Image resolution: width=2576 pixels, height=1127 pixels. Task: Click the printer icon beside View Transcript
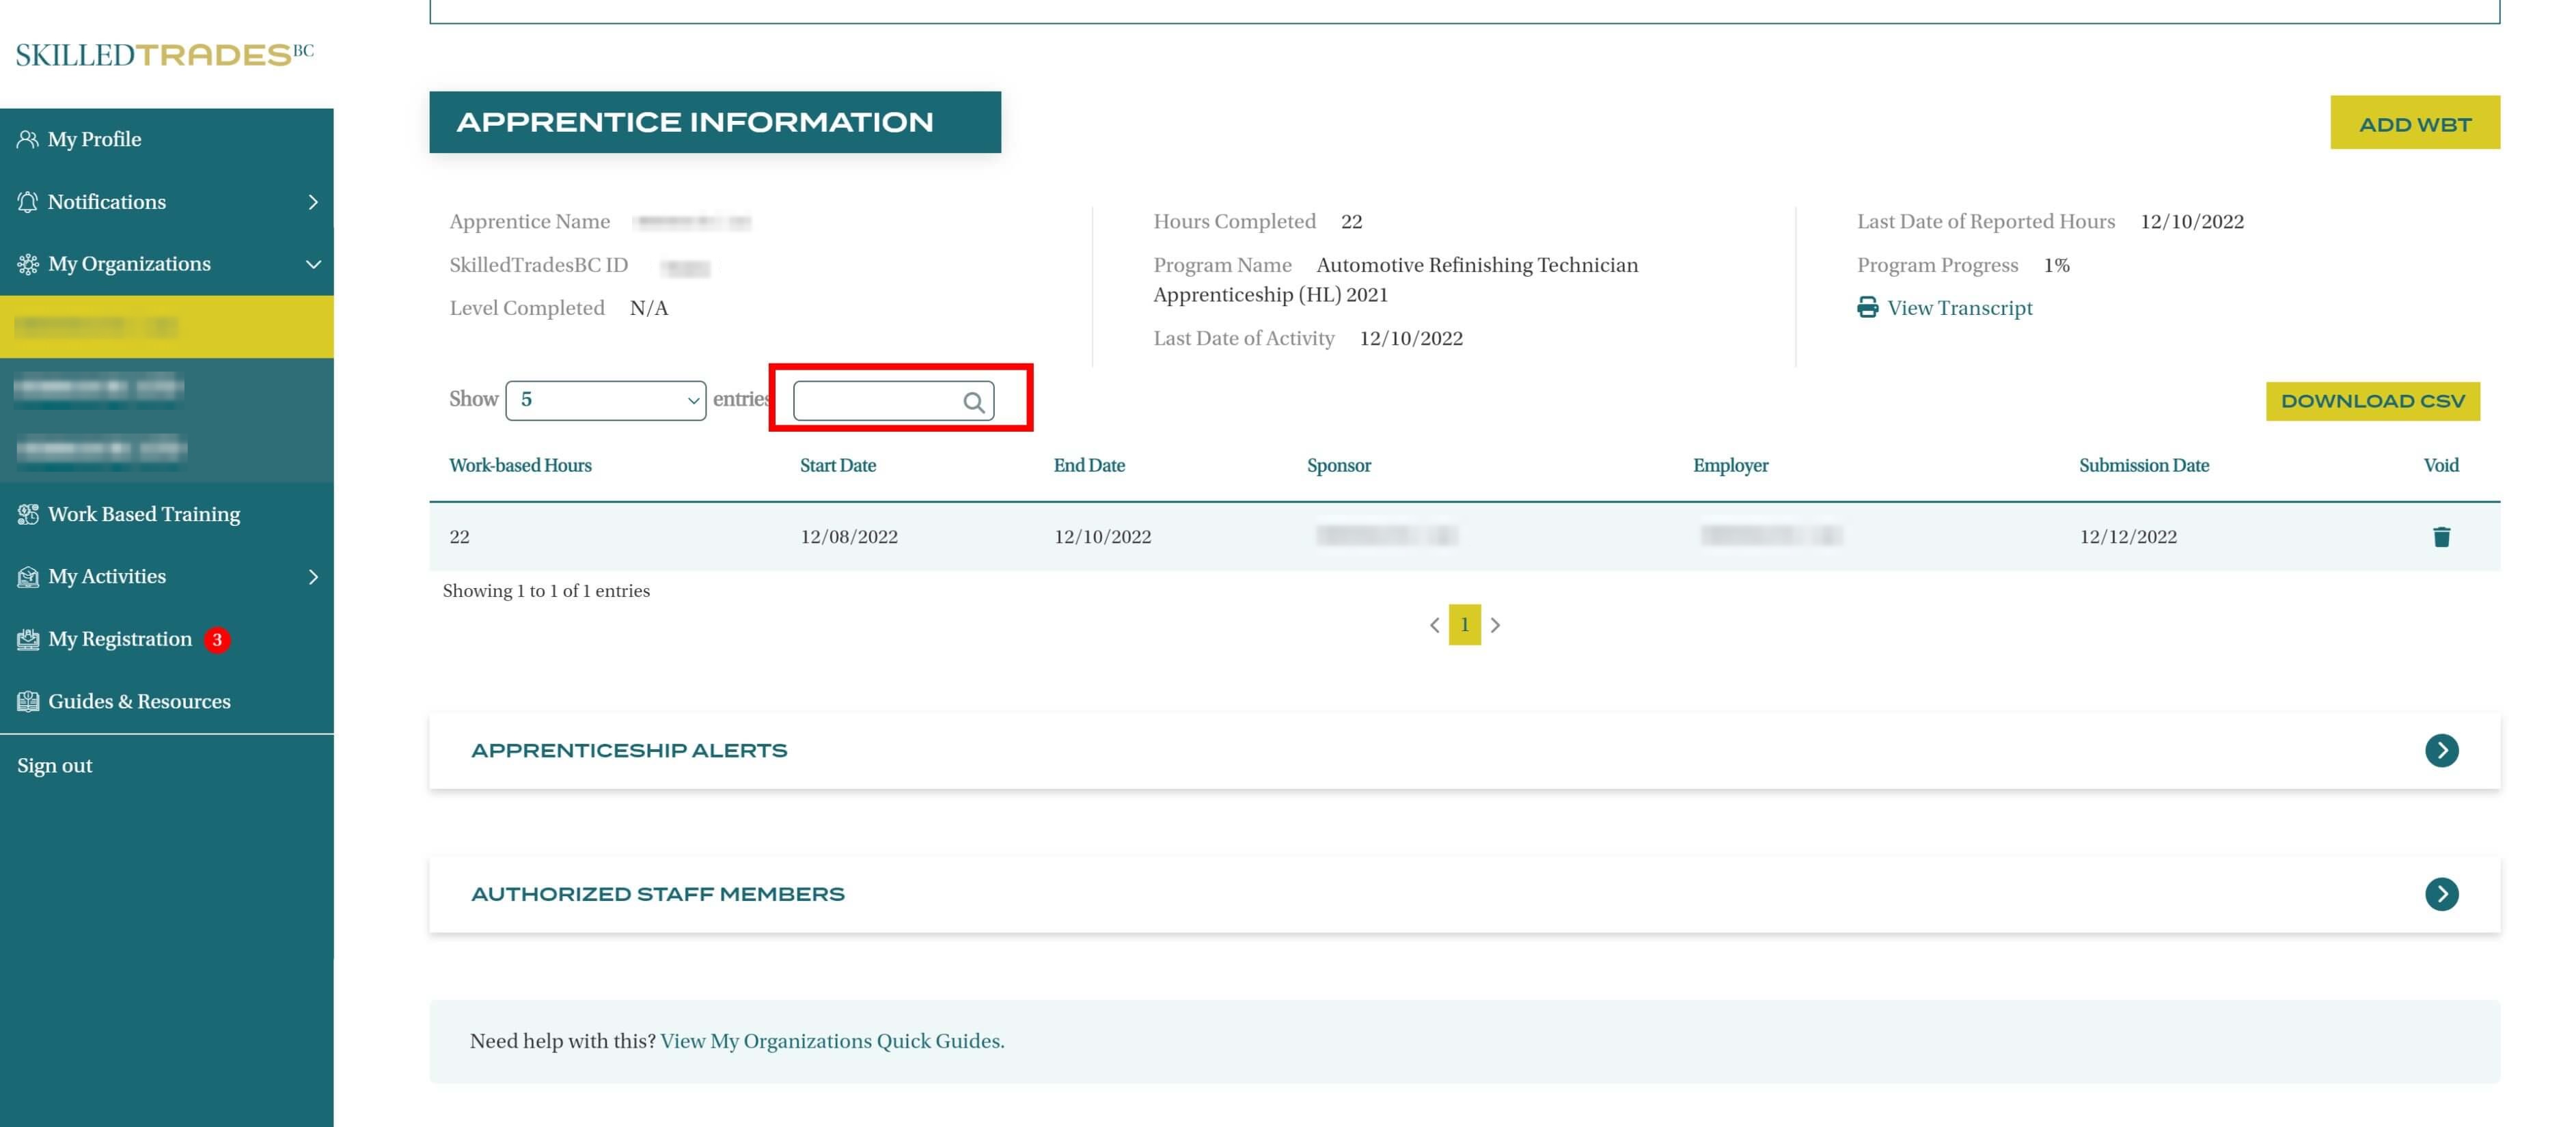click(1866, 308)
